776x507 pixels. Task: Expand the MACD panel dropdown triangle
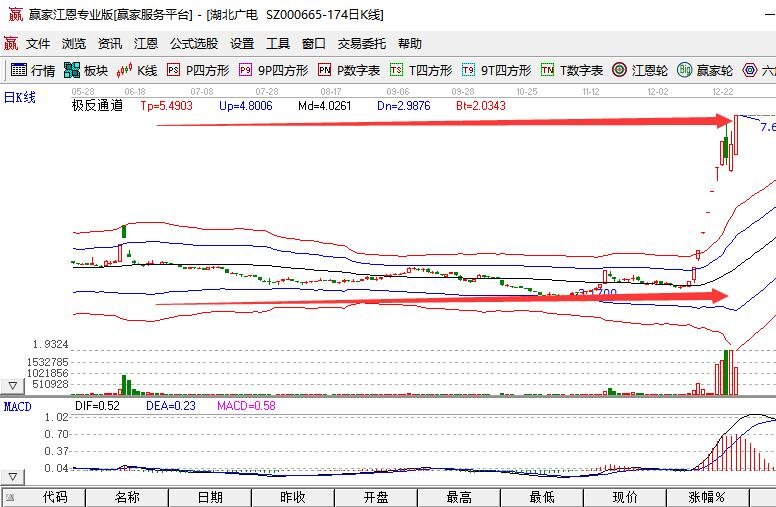click(12, 477)
